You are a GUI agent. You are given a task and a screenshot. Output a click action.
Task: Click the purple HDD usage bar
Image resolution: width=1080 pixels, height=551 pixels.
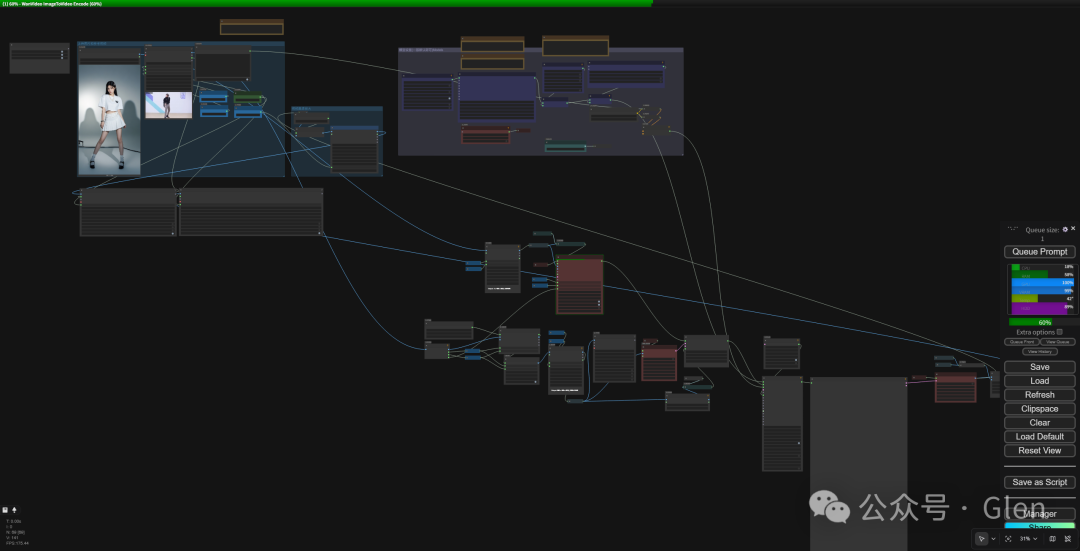[x=1039, y=307]
